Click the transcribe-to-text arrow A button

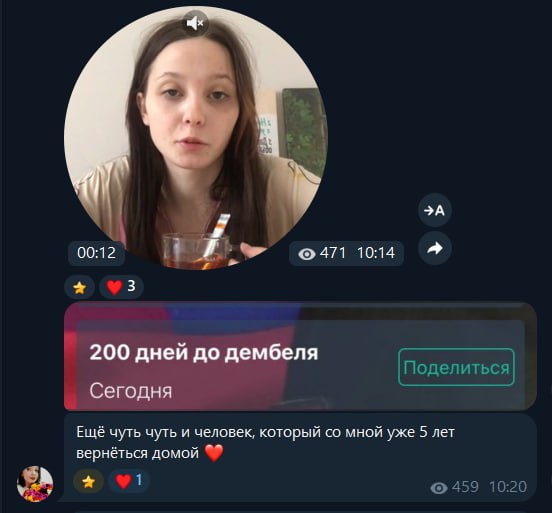click(435, 210)
